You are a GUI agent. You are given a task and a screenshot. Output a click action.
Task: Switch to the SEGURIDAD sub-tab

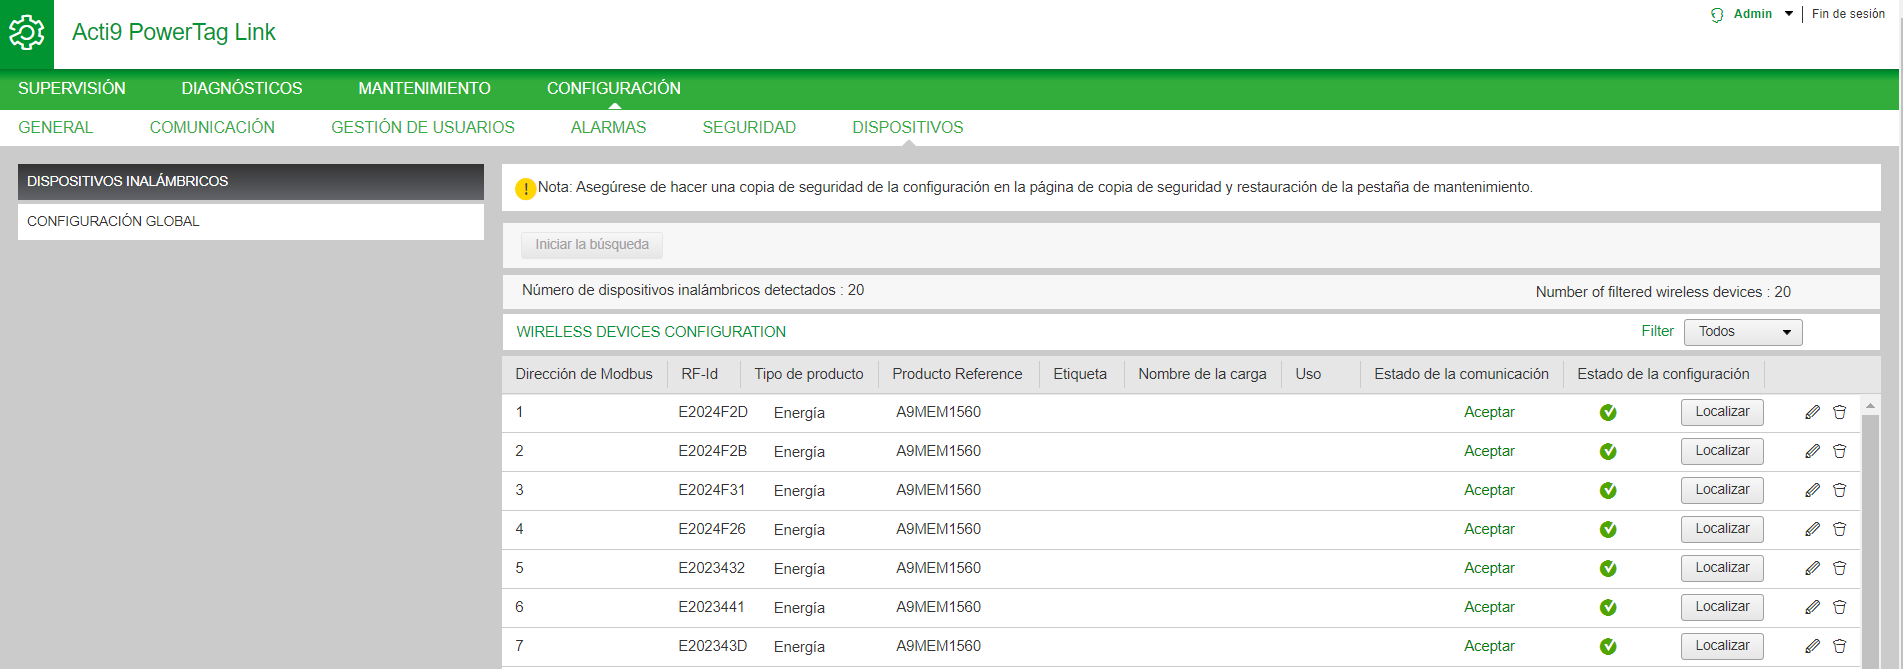point(749,127)
